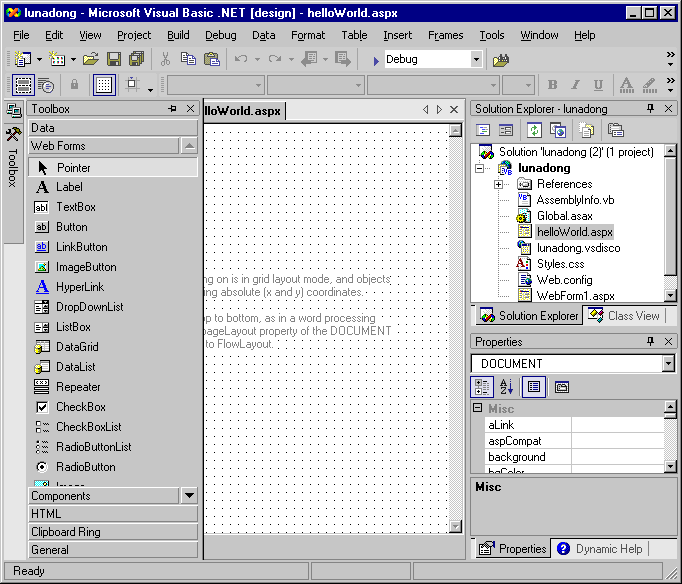Toggle Underline formatting
Viewport: 682px width, 584px height.
598,84
